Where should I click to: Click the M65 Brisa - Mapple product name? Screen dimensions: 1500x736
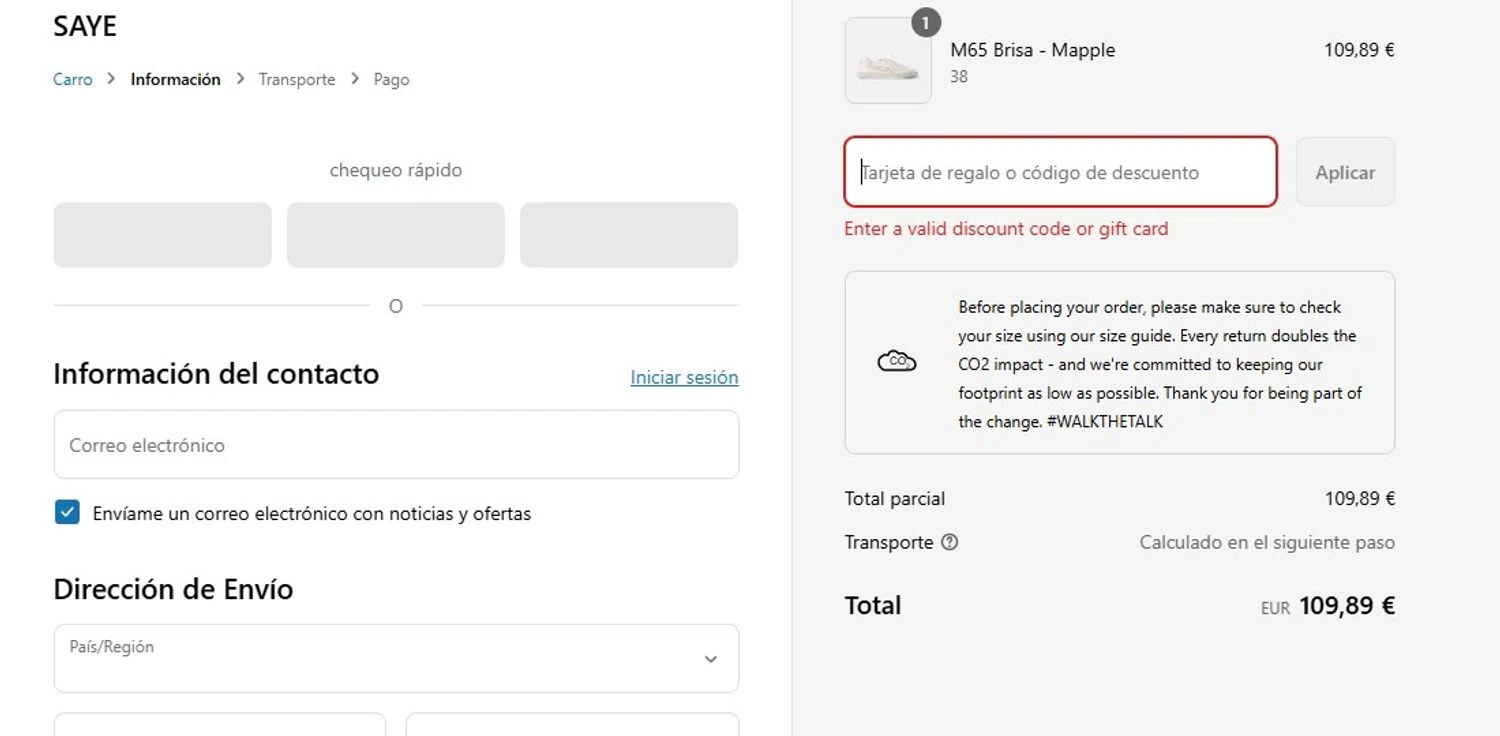coord(1032,50)
